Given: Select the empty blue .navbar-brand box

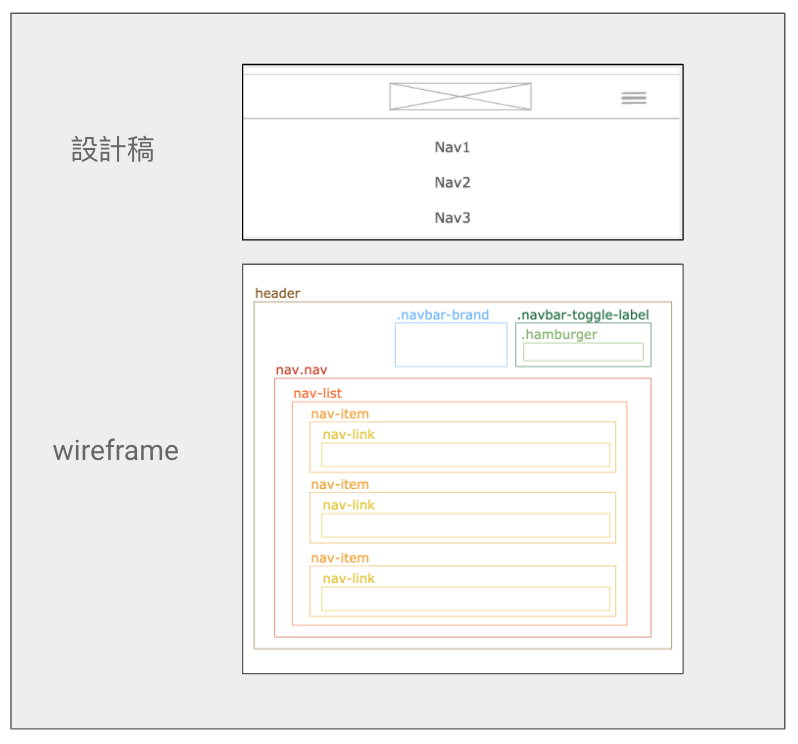Looking at the screenshot, I should point(450,345).
